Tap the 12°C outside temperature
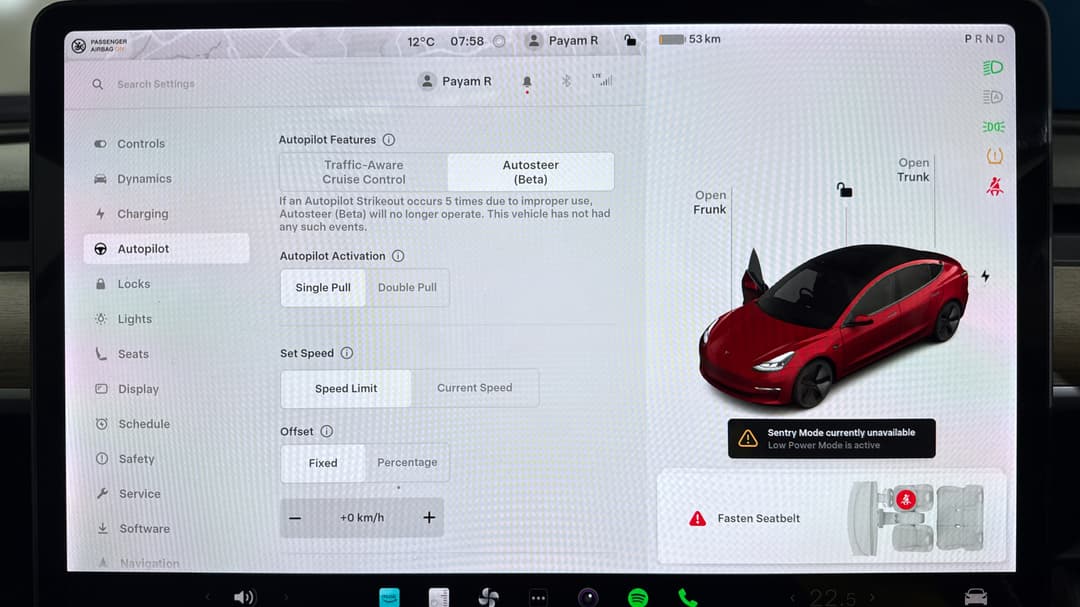The width and height of the screenshot is (1080, 607). coord(421,42)
